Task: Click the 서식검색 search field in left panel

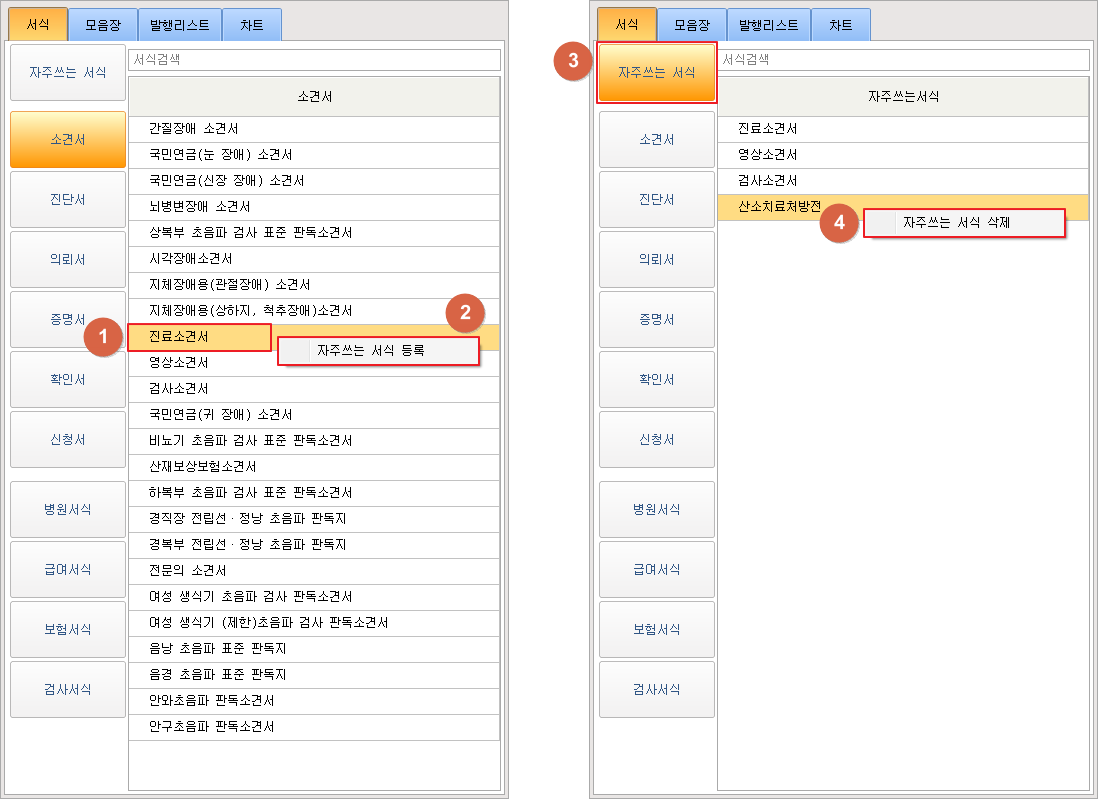Action: [314, 60]
